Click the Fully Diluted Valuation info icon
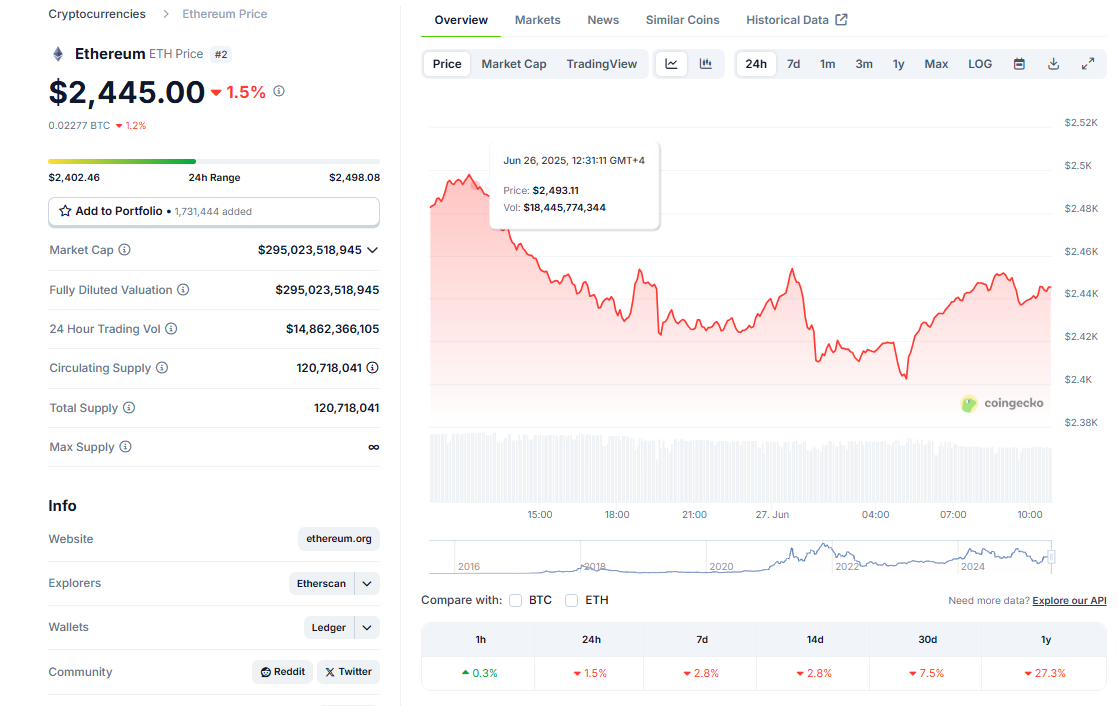 [x=183, y=290]
